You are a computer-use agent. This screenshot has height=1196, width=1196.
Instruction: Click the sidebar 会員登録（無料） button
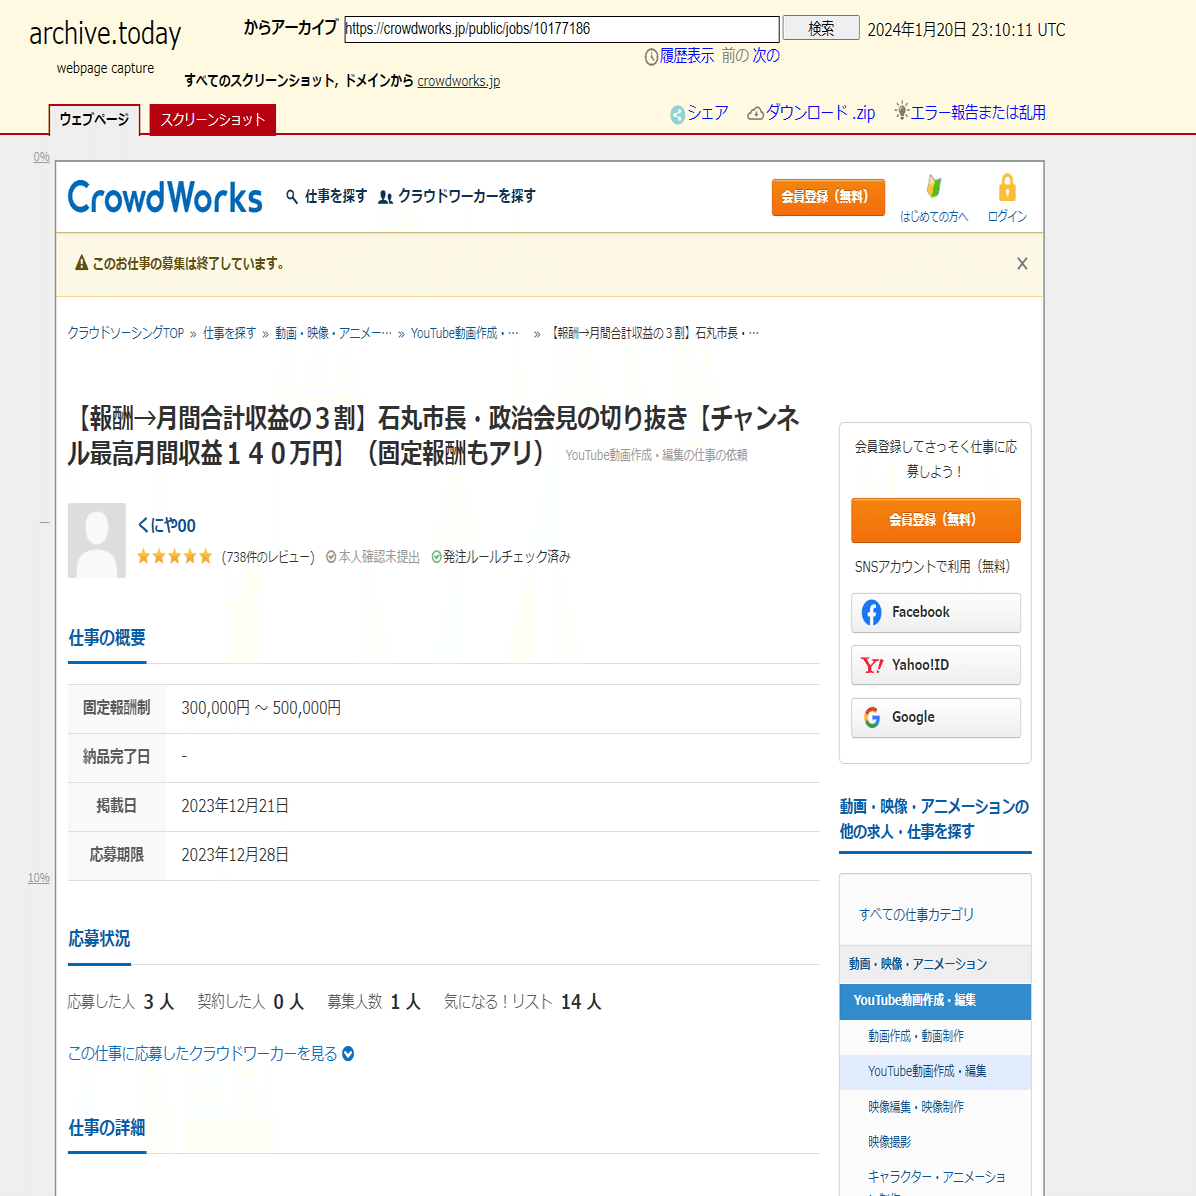pos(936,520)
